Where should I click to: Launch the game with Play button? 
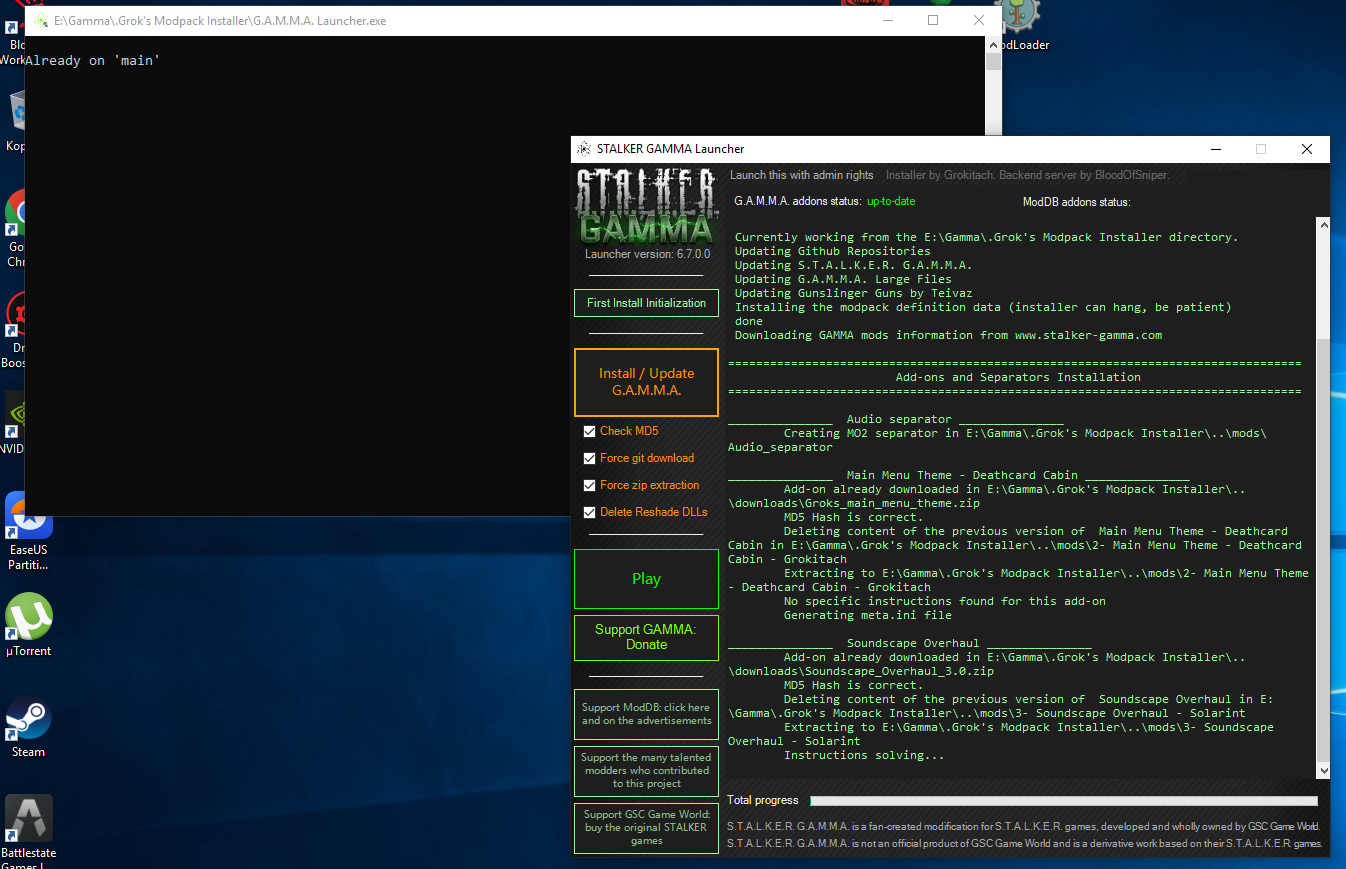pos(646,579)
